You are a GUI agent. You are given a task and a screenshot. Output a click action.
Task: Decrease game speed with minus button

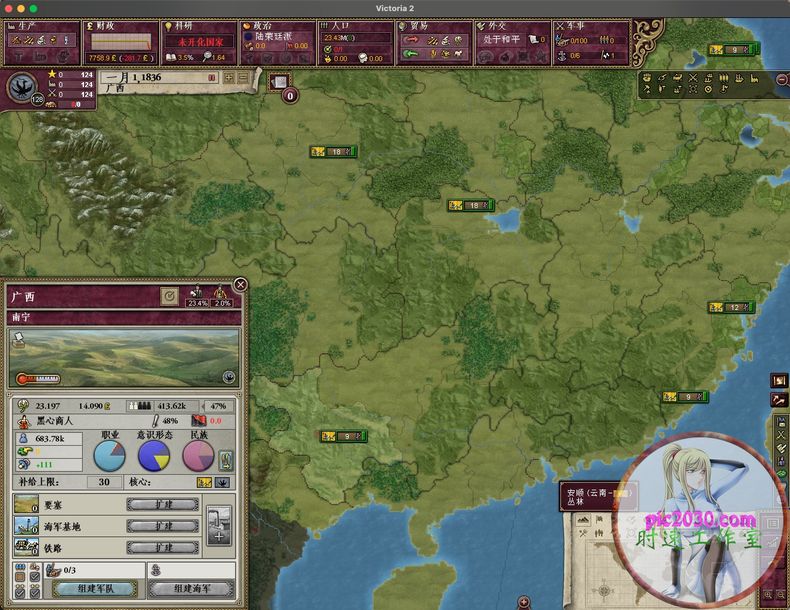tap(244, 78)
